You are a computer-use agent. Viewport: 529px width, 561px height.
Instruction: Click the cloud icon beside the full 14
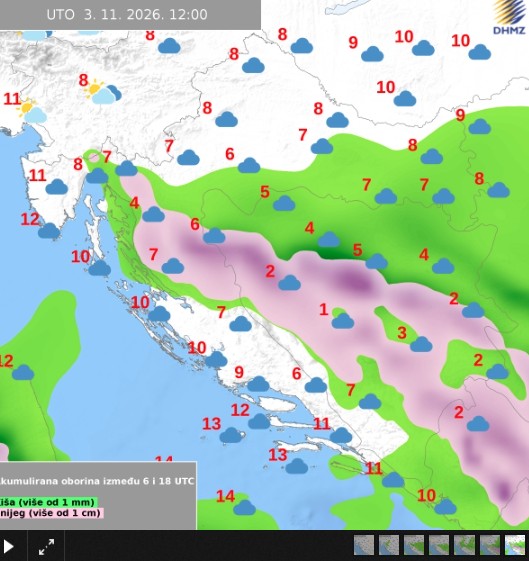tap(245, 508)
